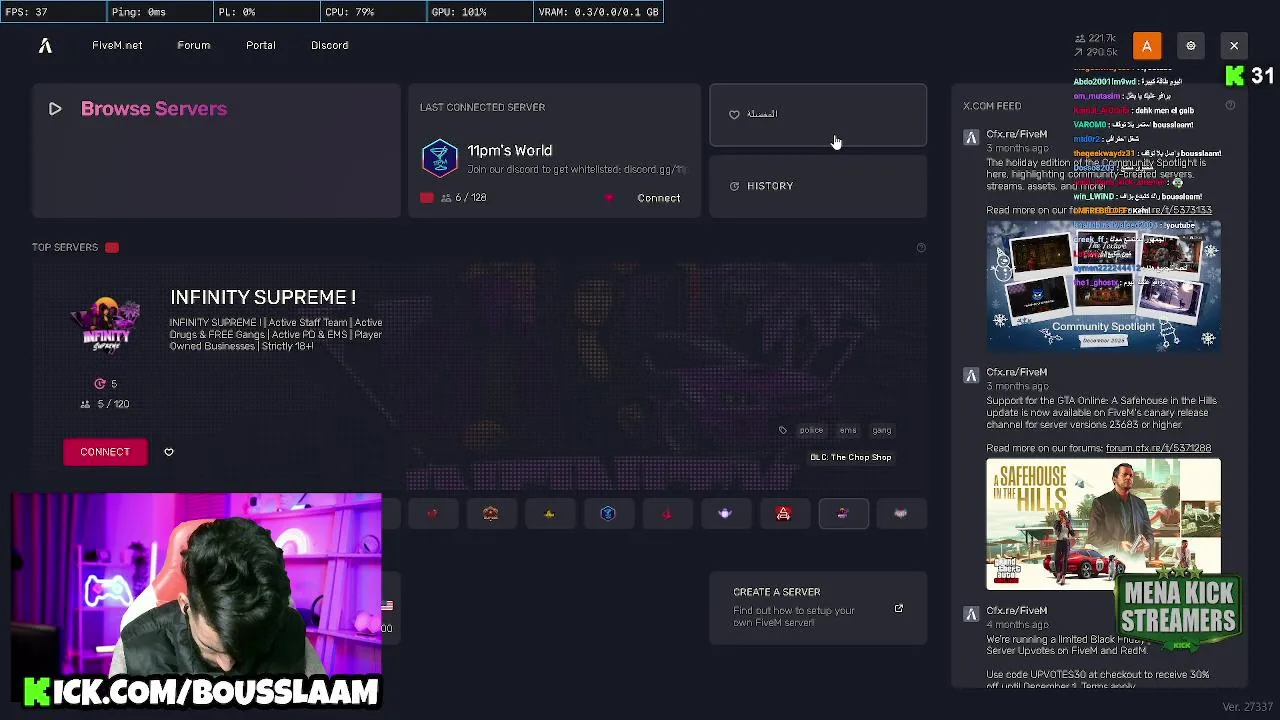Click the external link icon on Create a Server

tap(898, 608)
